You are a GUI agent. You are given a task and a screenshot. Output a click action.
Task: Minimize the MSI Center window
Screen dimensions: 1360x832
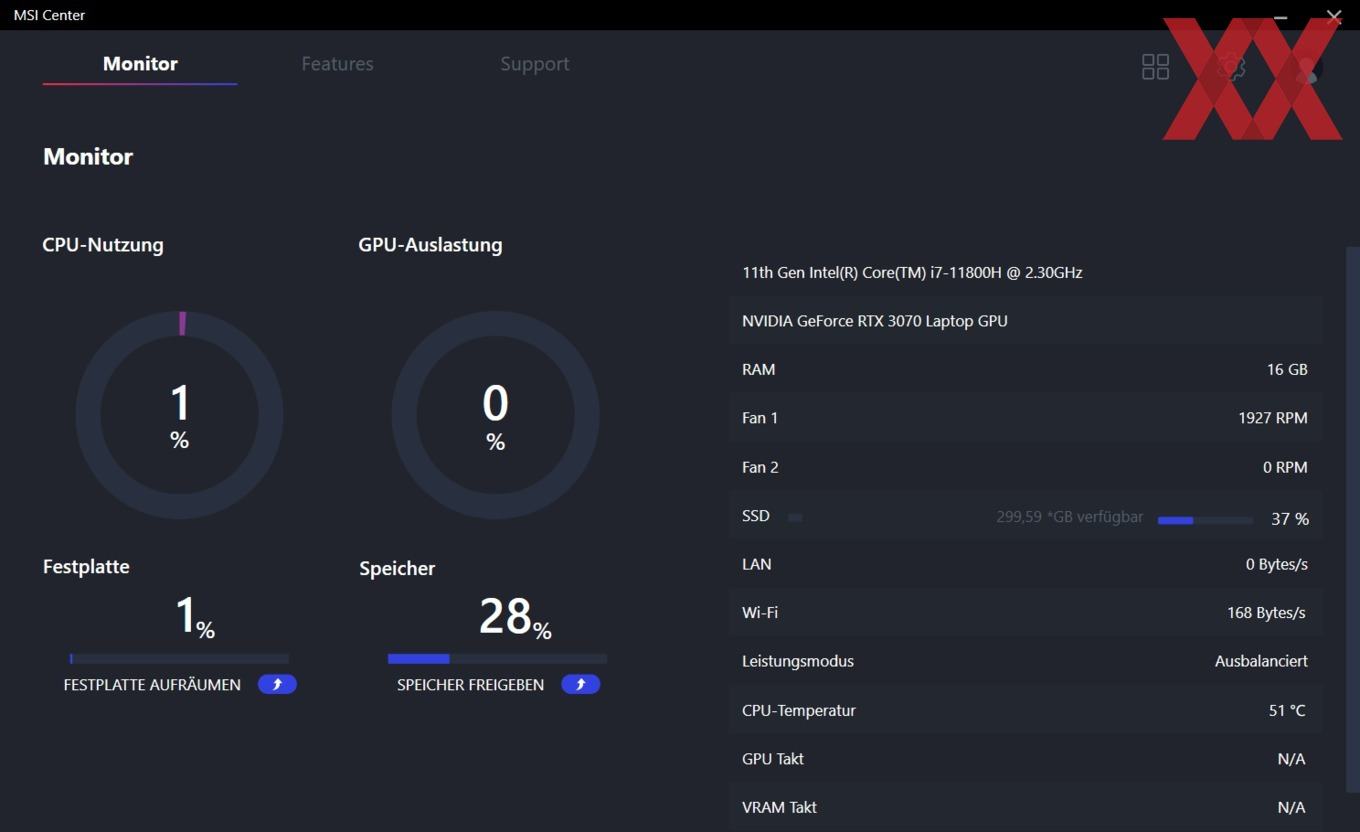1282,15
